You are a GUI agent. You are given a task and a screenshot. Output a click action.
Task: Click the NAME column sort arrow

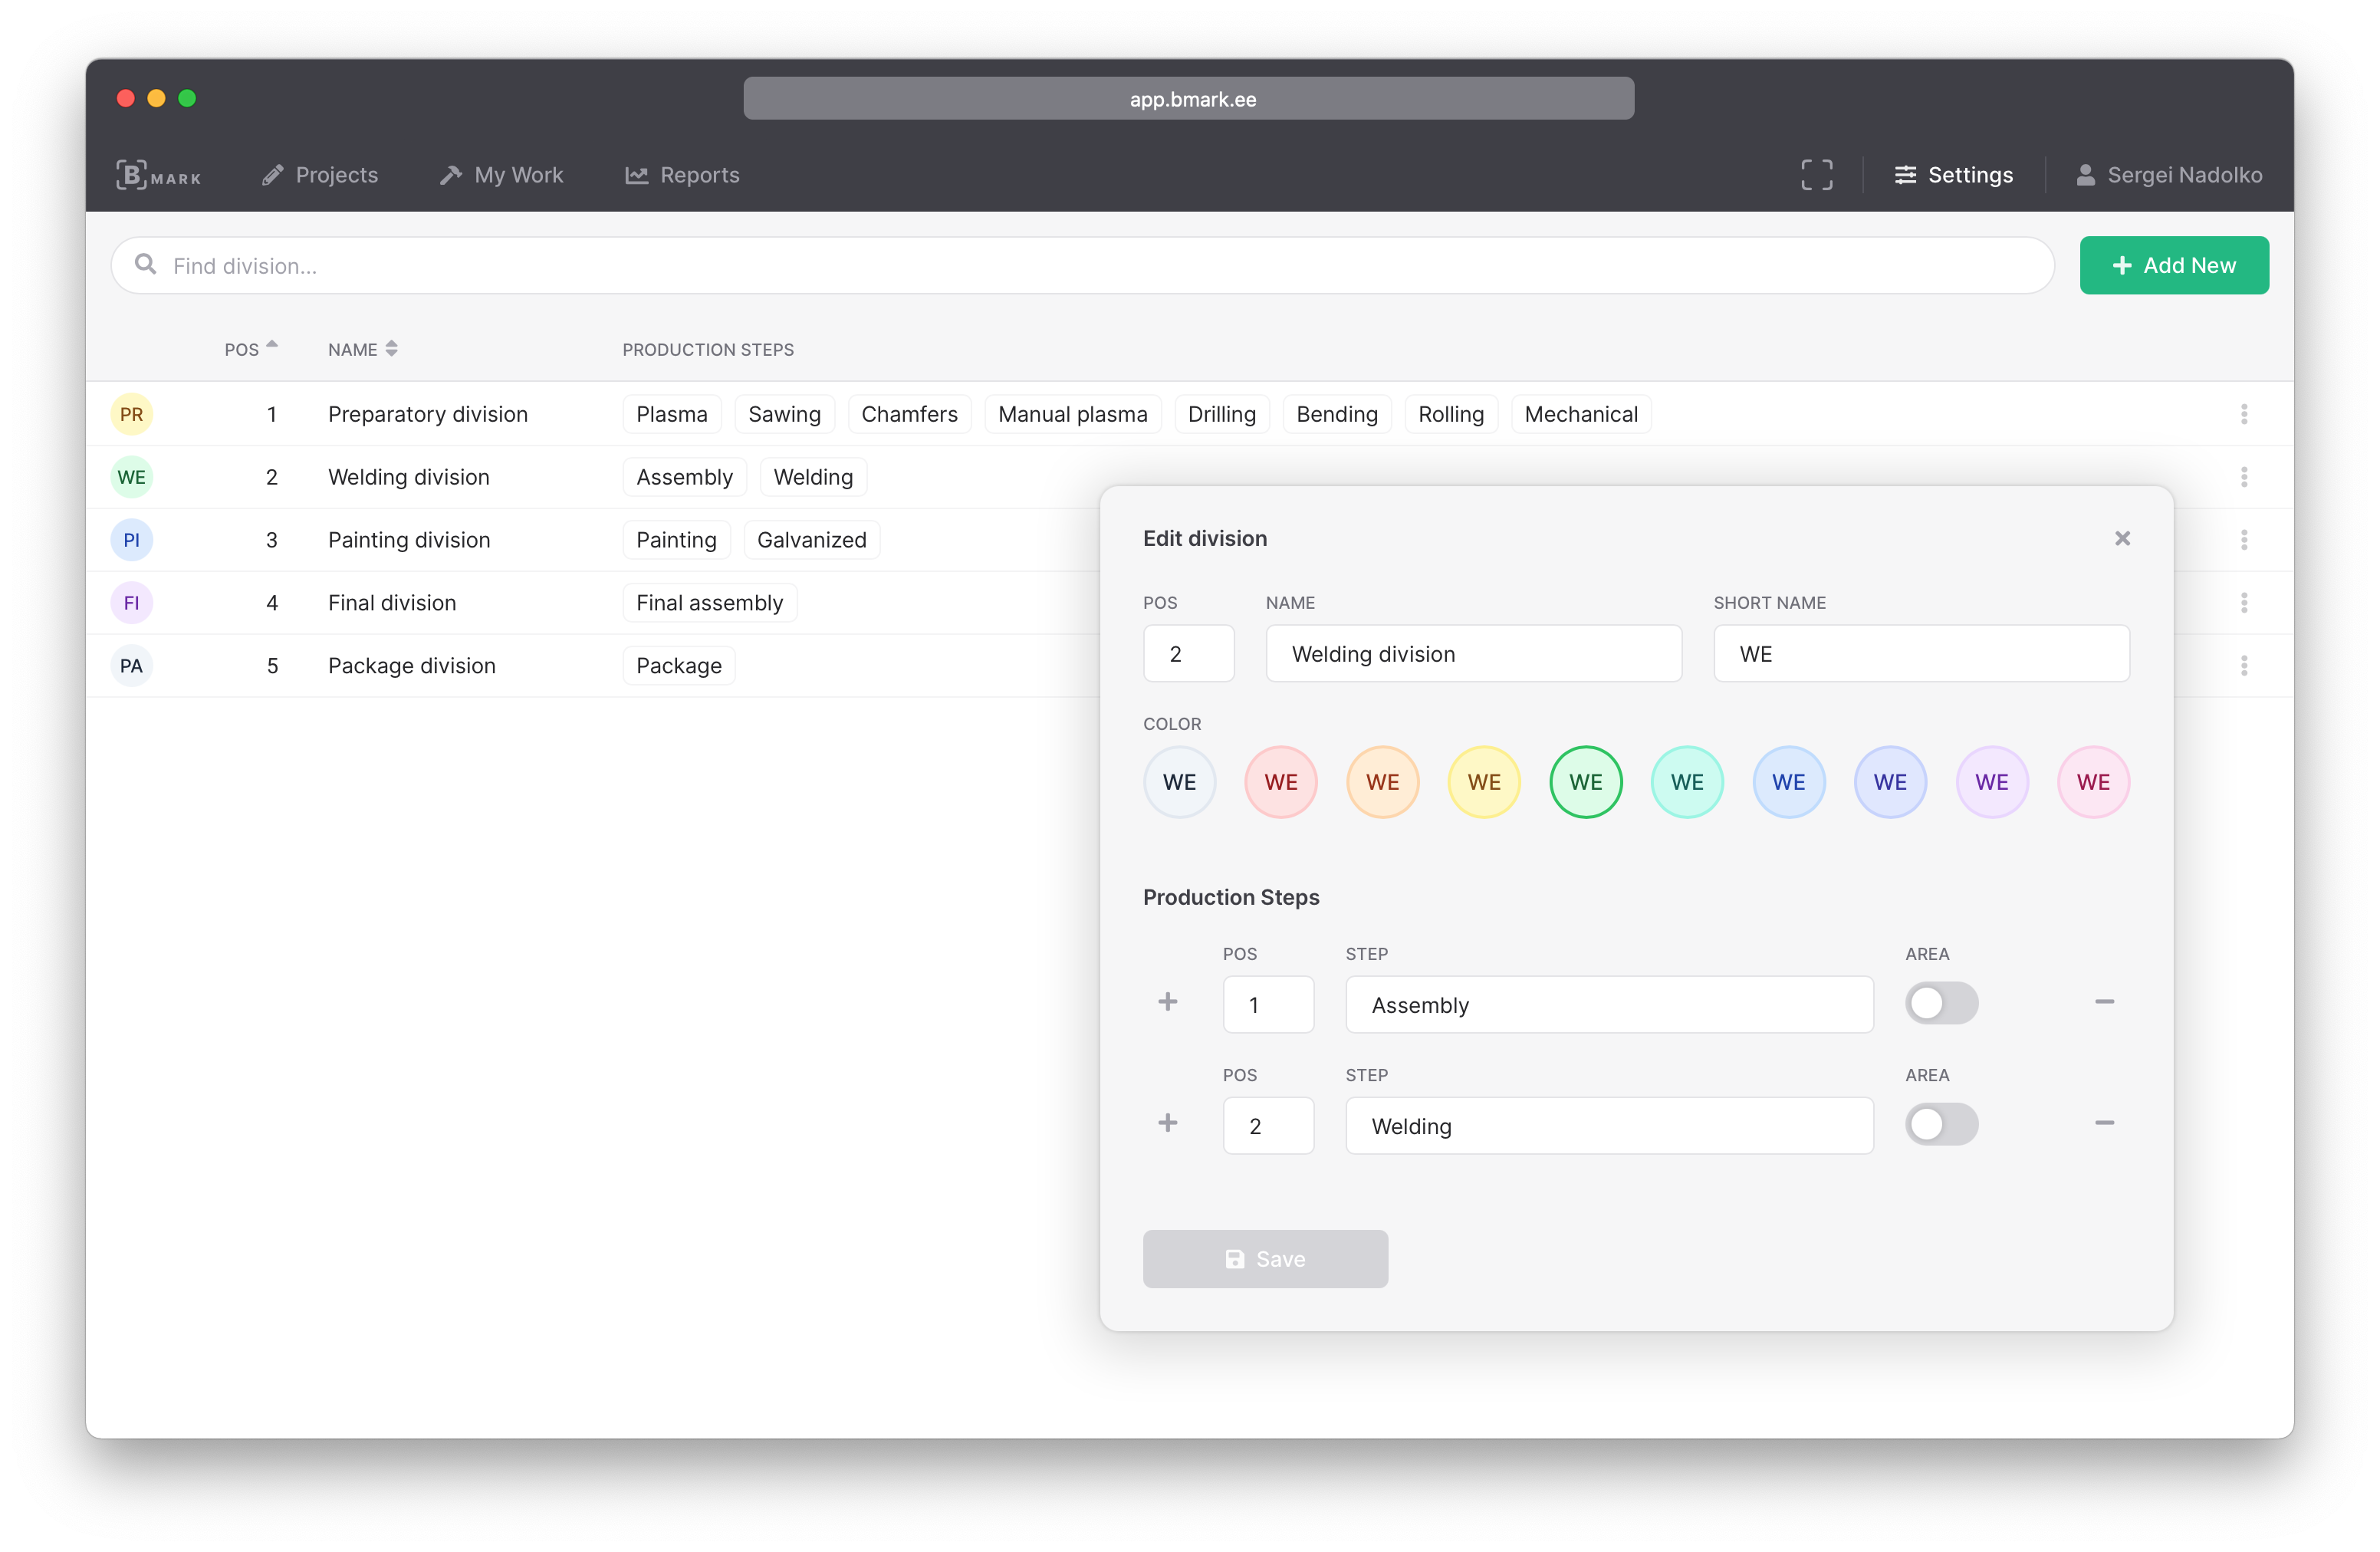pos(390,349)
